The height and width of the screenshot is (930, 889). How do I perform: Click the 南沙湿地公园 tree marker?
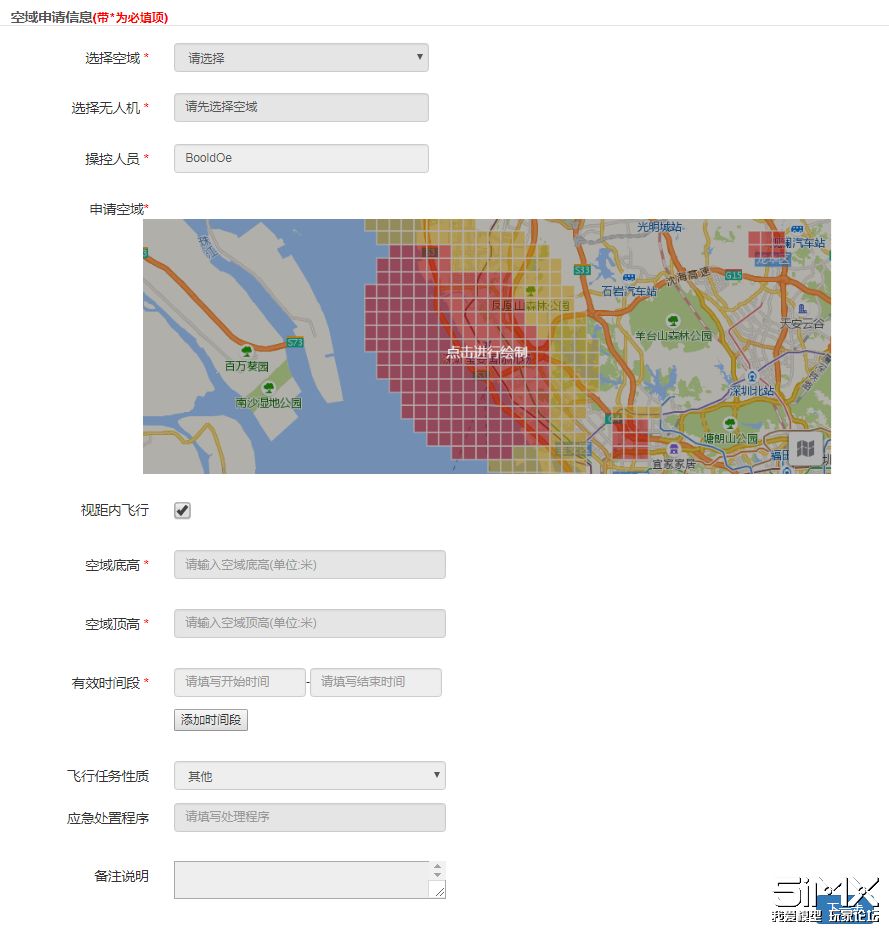pyautogui.click(x=269, y=388)
